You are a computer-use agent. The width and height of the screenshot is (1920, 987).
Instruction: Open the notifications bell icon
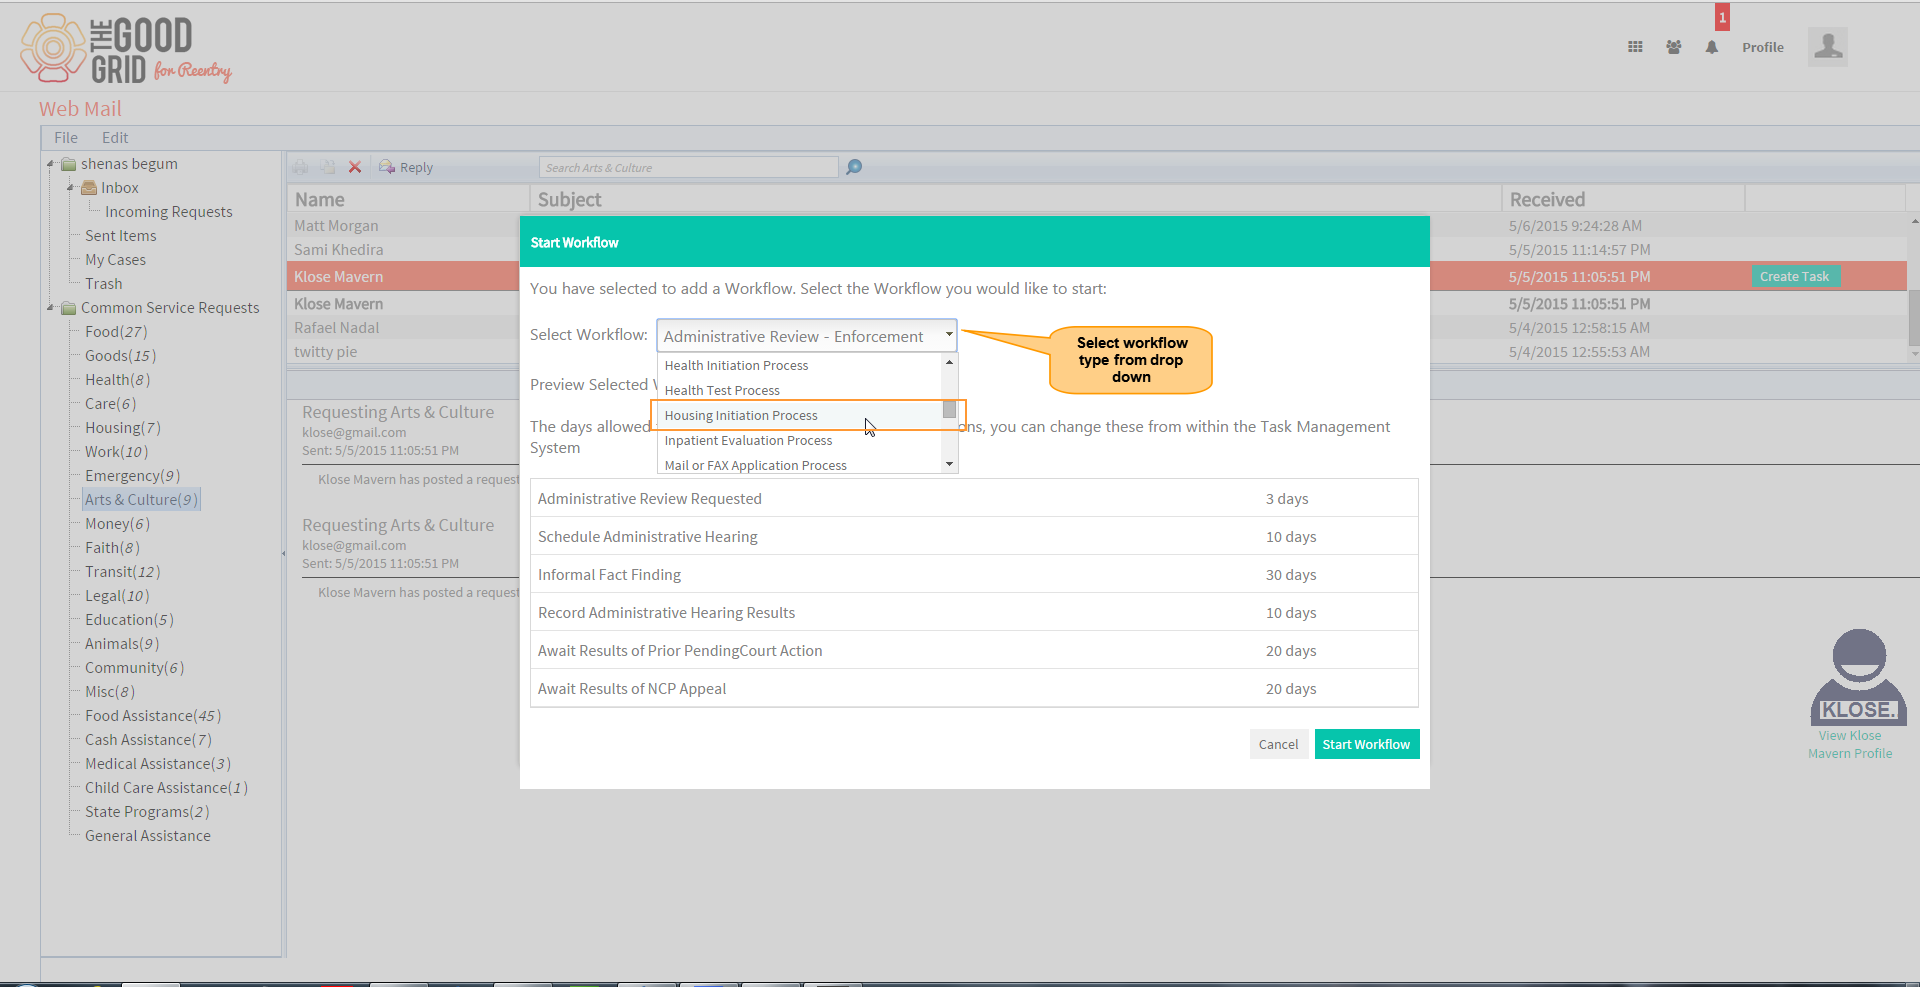point(1712,47)
